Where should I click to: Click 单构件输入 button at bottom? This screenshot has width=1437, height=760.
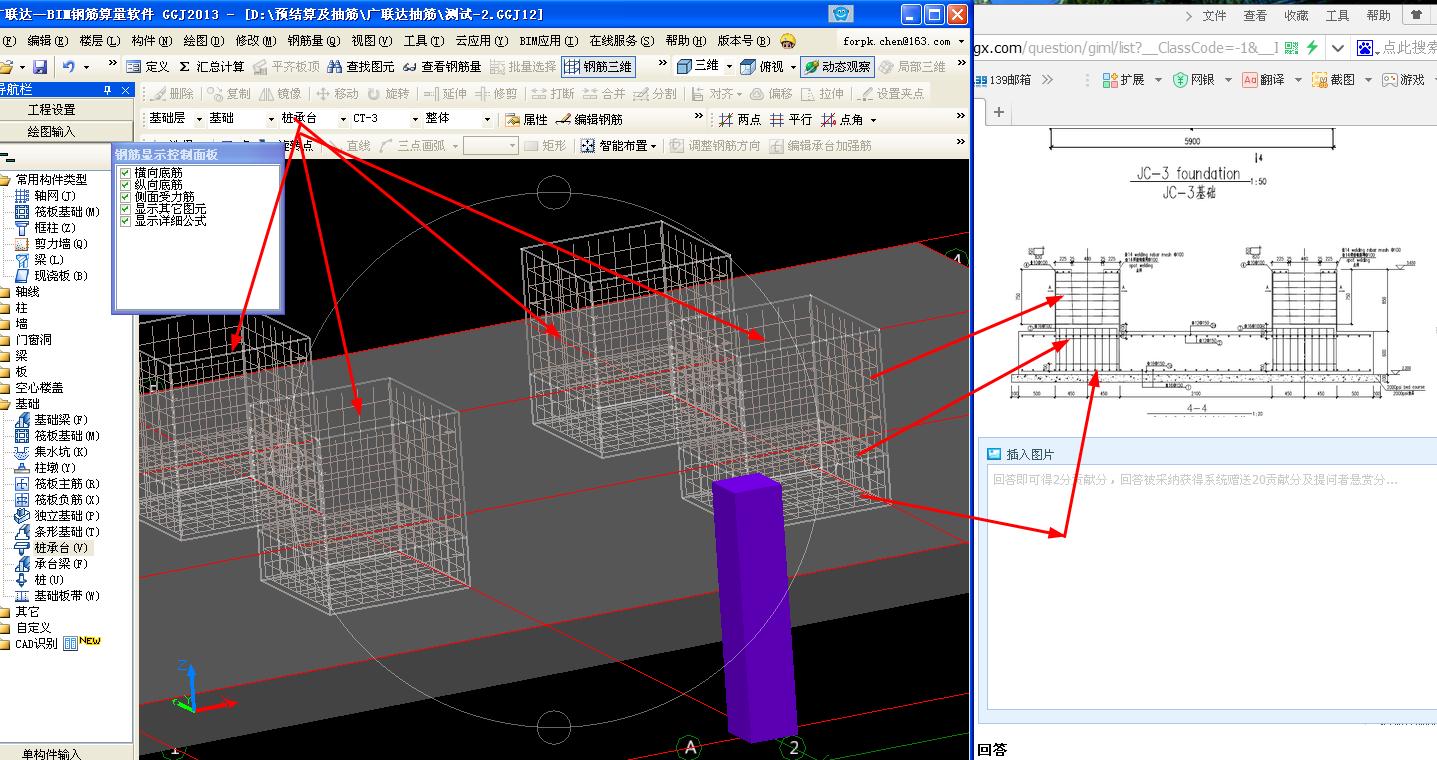point(52,753)
